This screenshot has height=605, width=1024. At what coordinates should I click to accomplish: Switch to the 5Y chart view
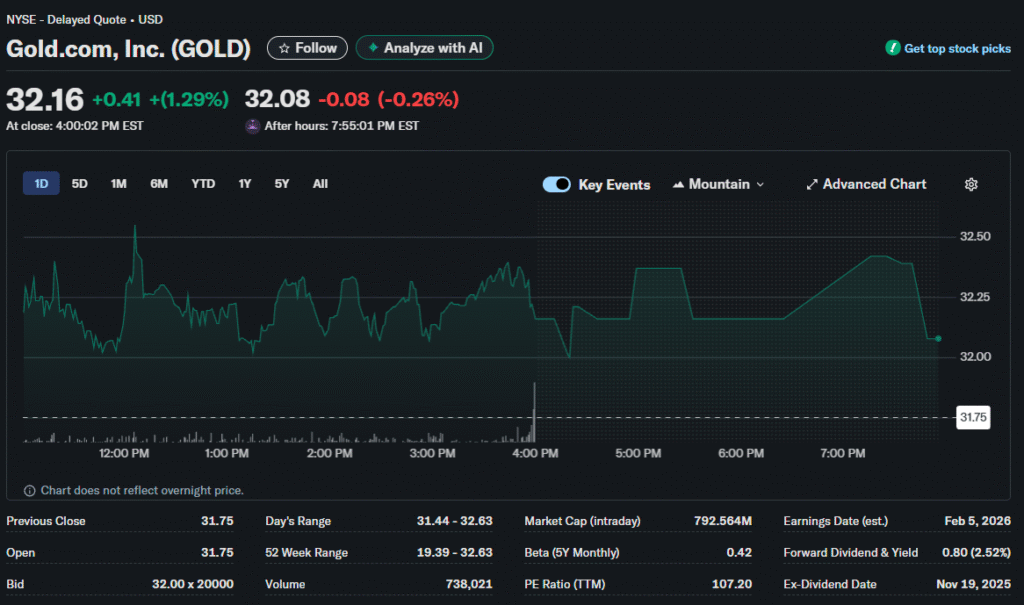tap(282, 184)
